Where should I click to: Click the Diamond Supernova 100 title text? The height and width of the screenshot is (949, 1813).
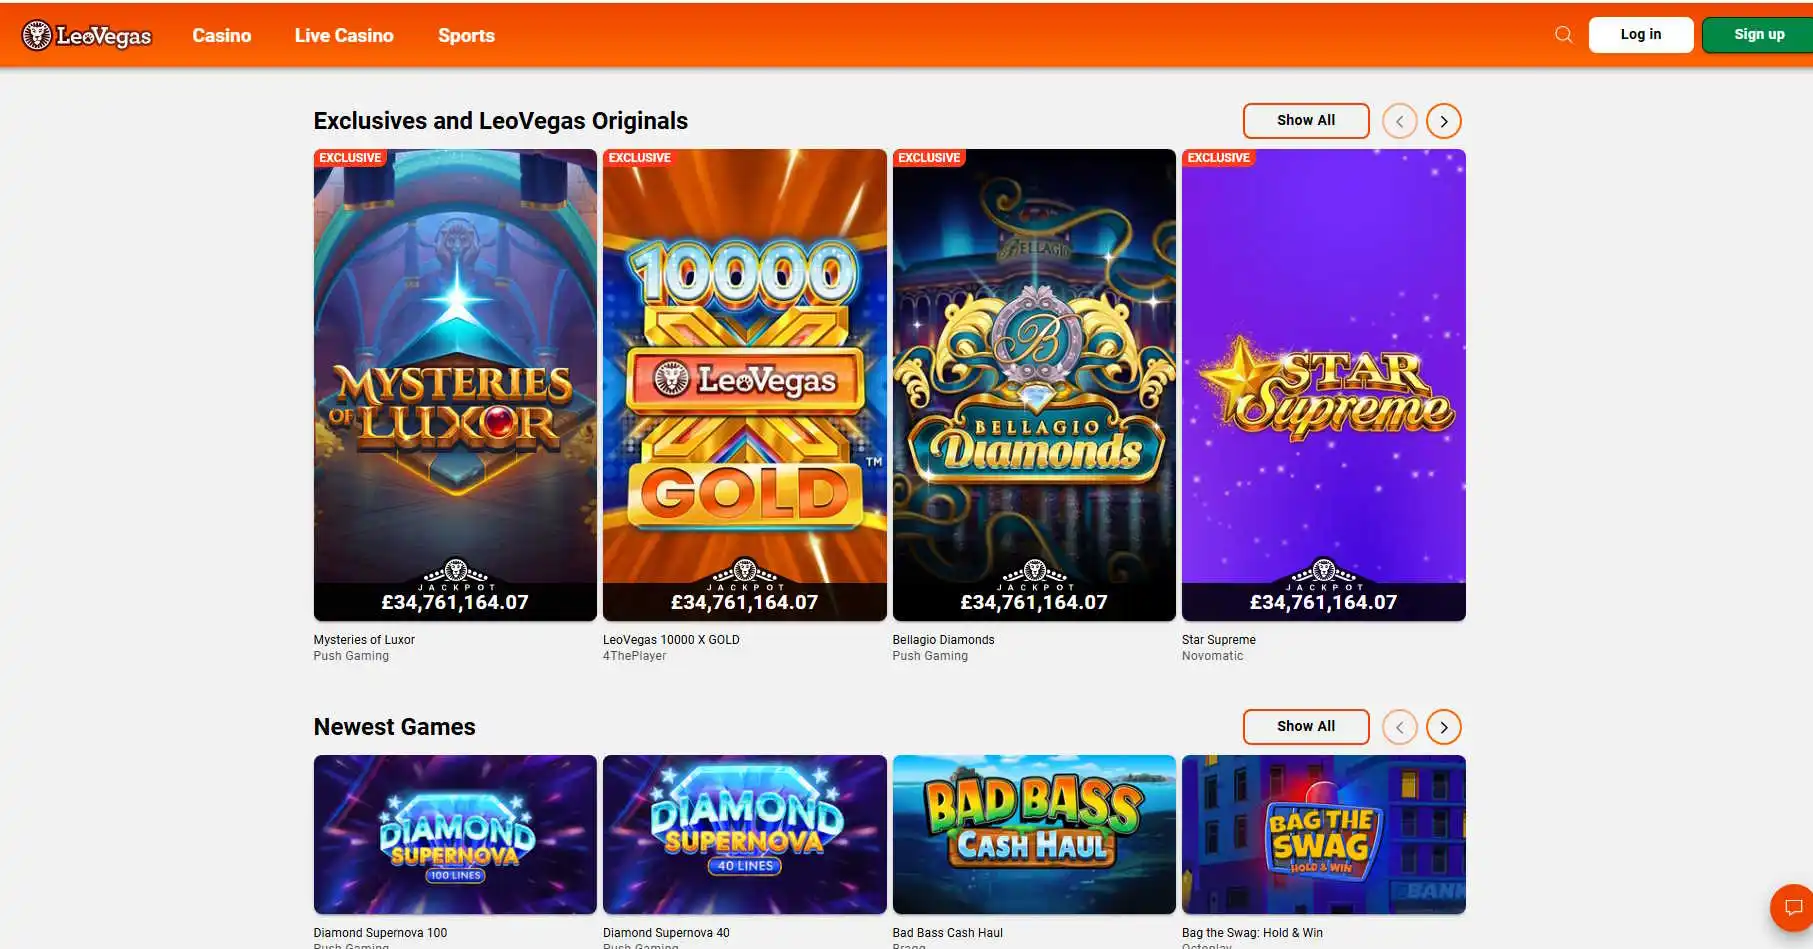[x=380, y=933]
